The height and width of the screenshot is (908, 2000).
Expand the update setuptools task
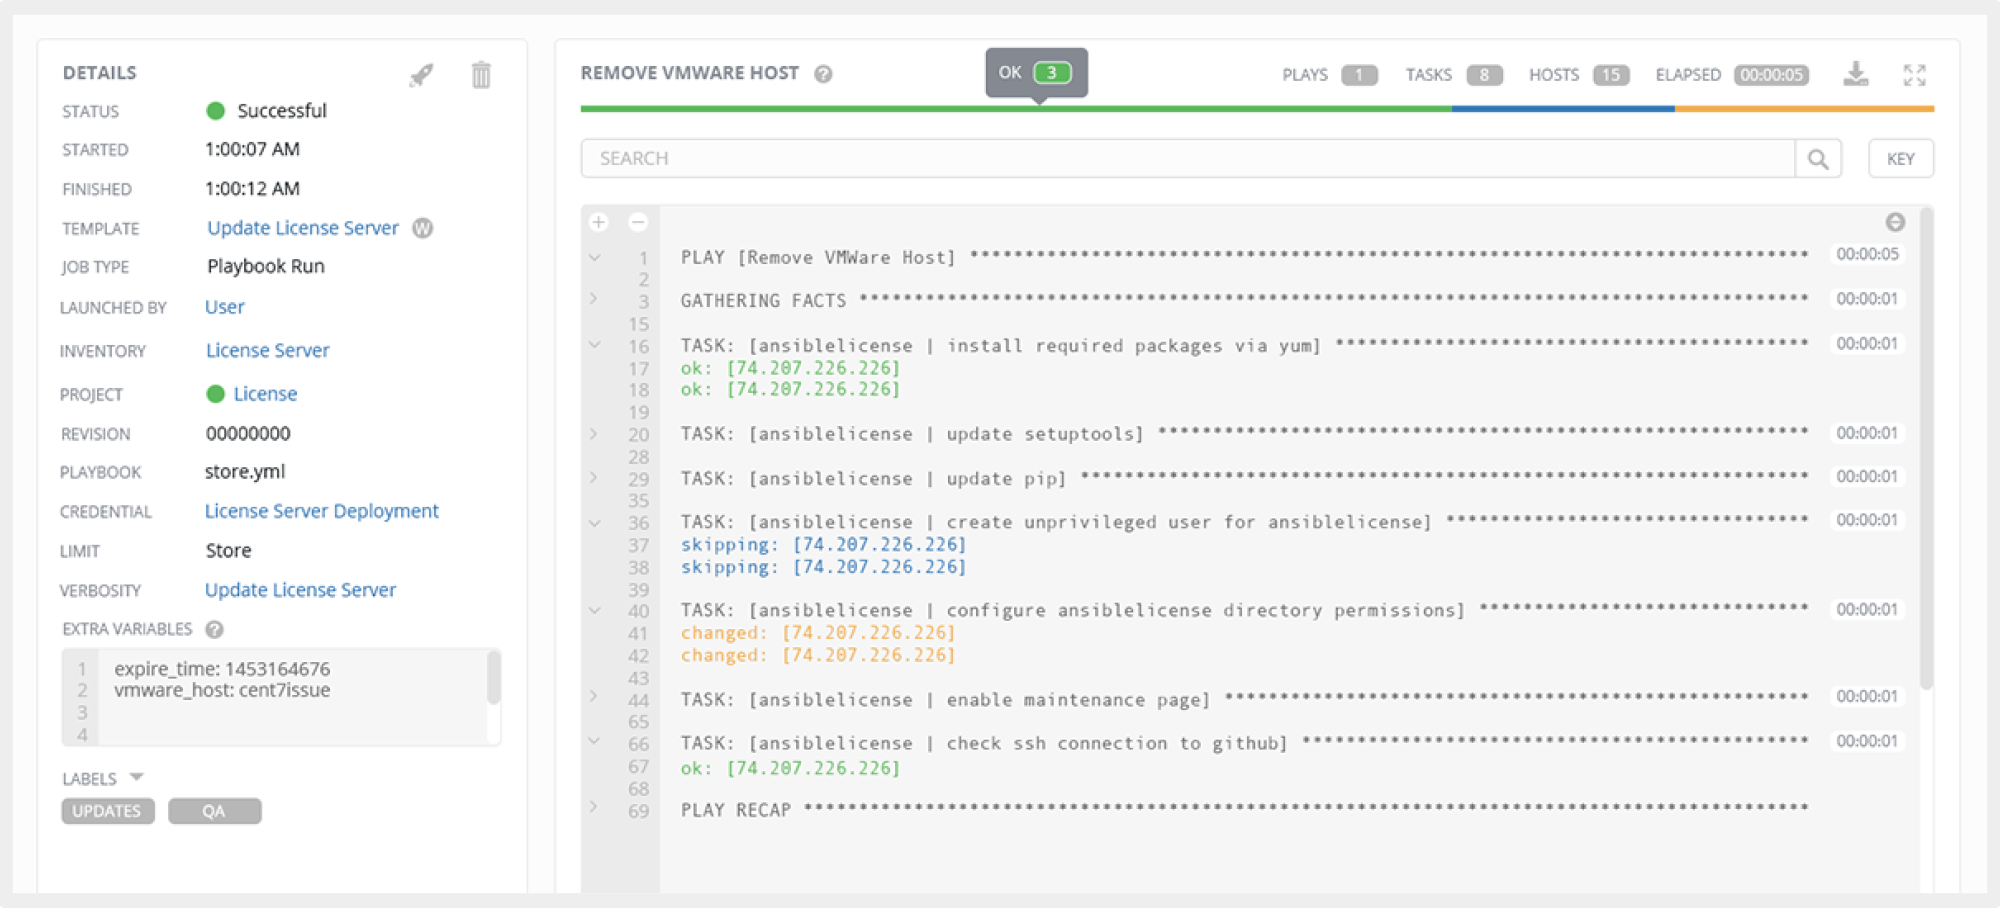pos(594,434)
